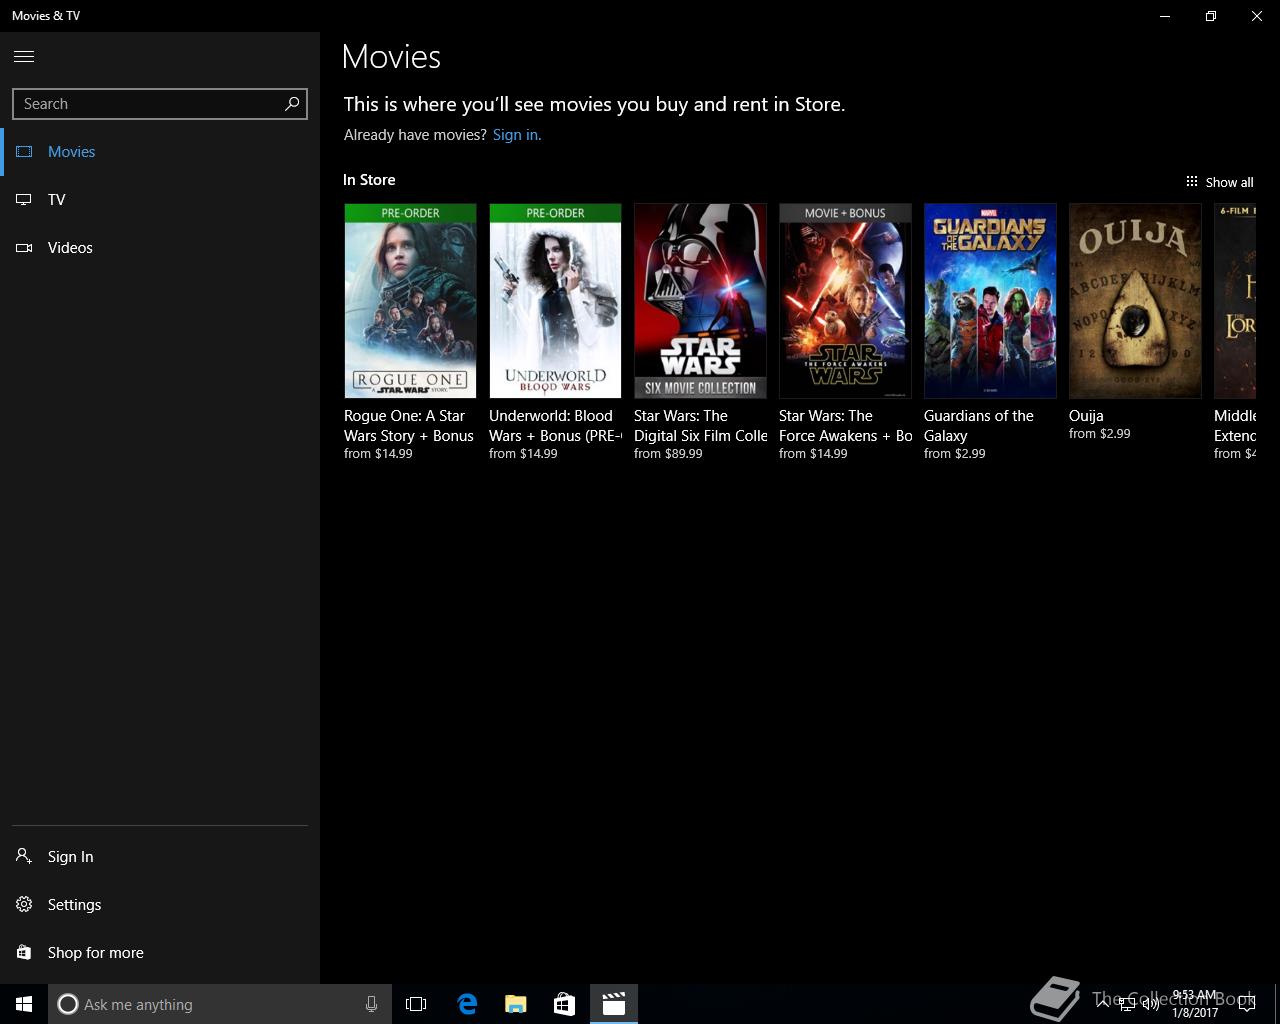Open the Guardians of the Galaxy poster
Viewport: 1280px width, 1024px height.
(x=990, y=301)
